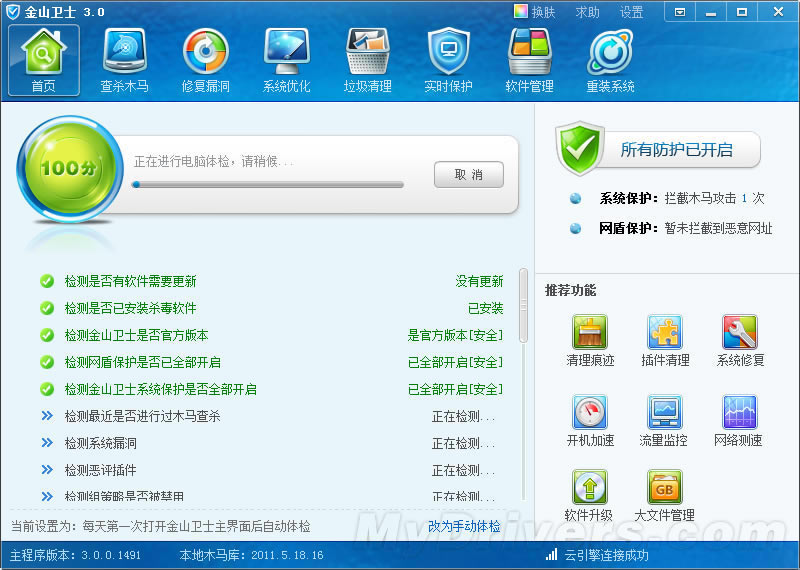Select the 检测金山卫士系统保护是否全部开启 row text
Image resolution: width=800 pixels, height=570 pixels.
tap(160, 389)
